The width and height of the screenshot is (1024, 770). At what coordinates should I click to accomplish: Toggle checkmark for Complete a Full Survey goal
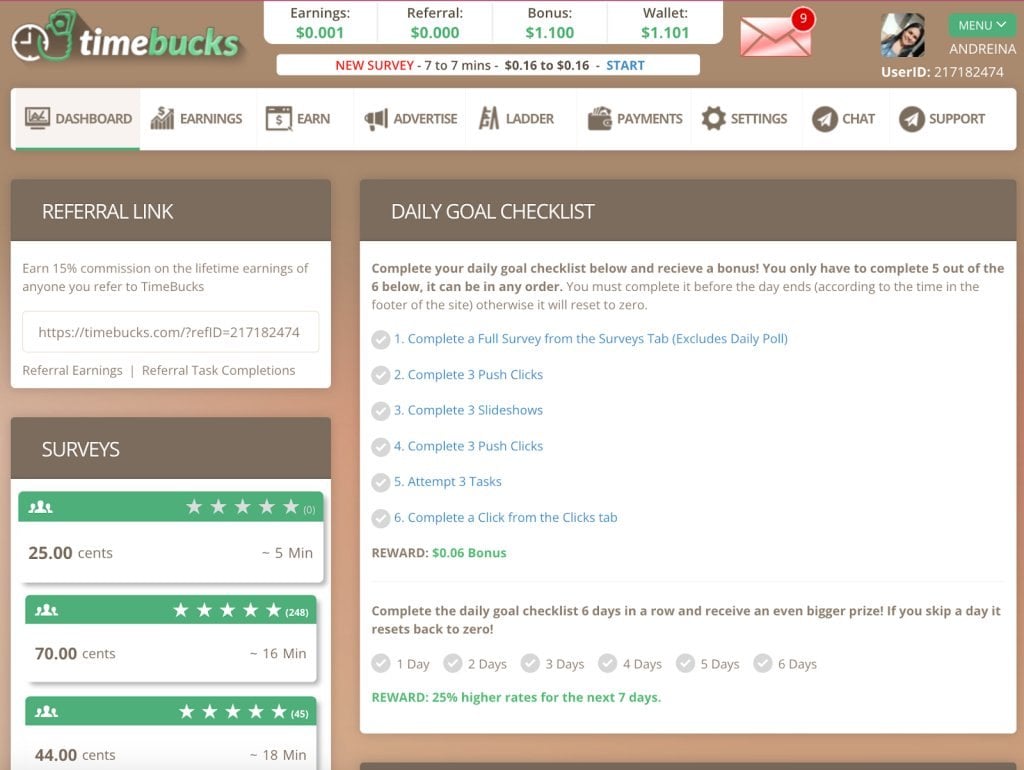click(x=381, y=340)
